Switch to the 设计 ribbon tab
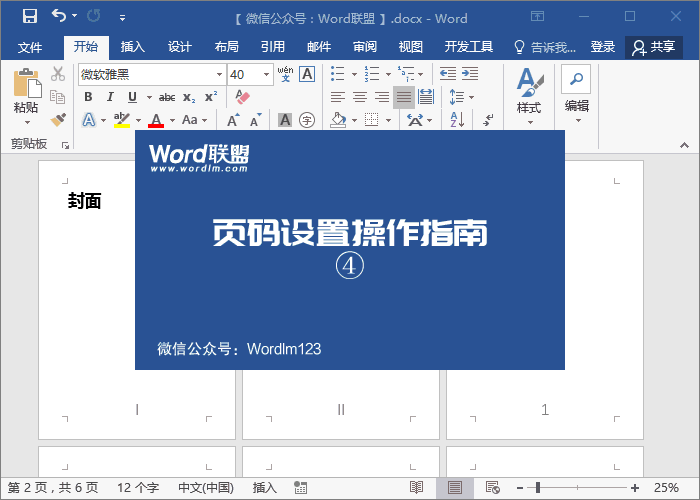The width and height of the screenshot is (700, 500). pos(179,47)
